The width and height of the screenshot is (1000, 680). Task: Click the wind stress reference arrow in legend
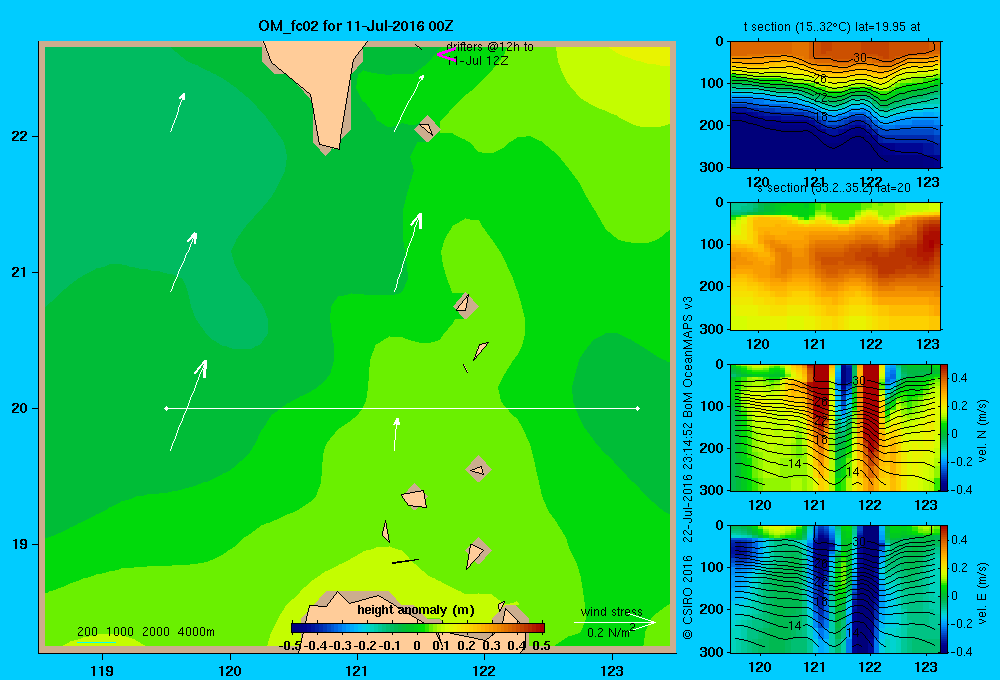pos(614,622)
